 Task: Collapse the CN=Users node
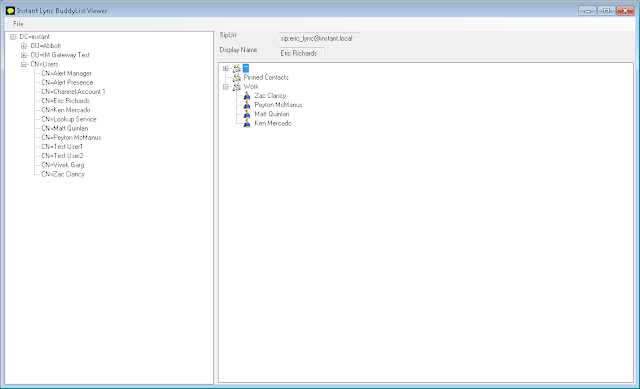point(24,64)
